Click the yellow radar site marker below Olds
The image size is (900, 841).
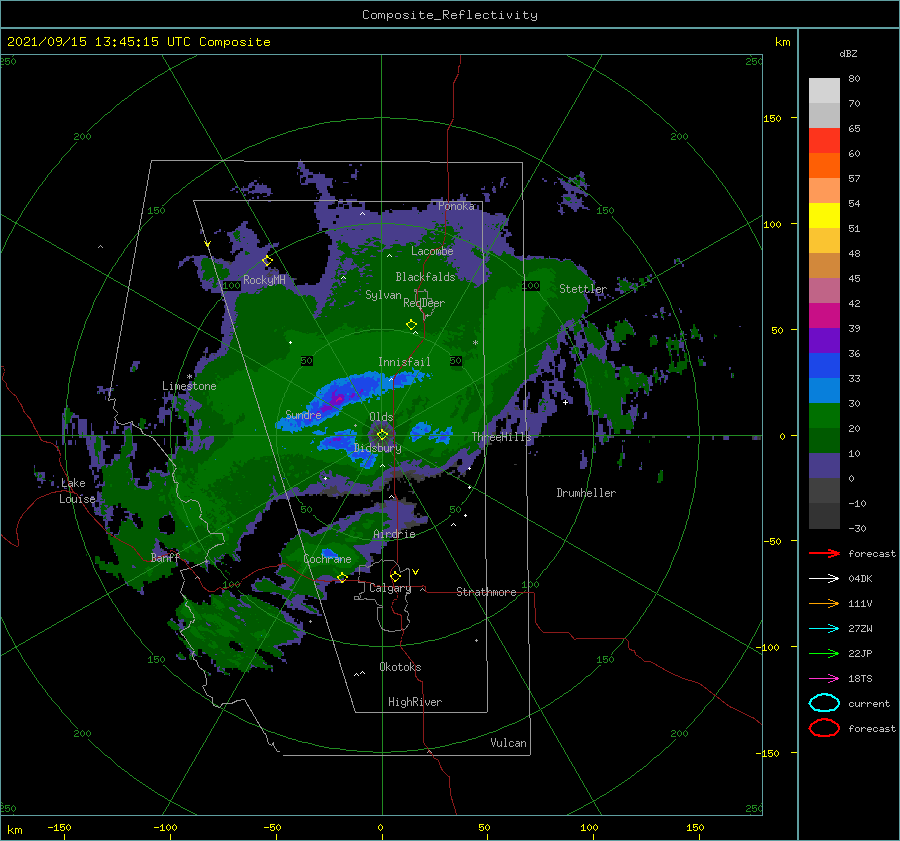click(382, 435)
